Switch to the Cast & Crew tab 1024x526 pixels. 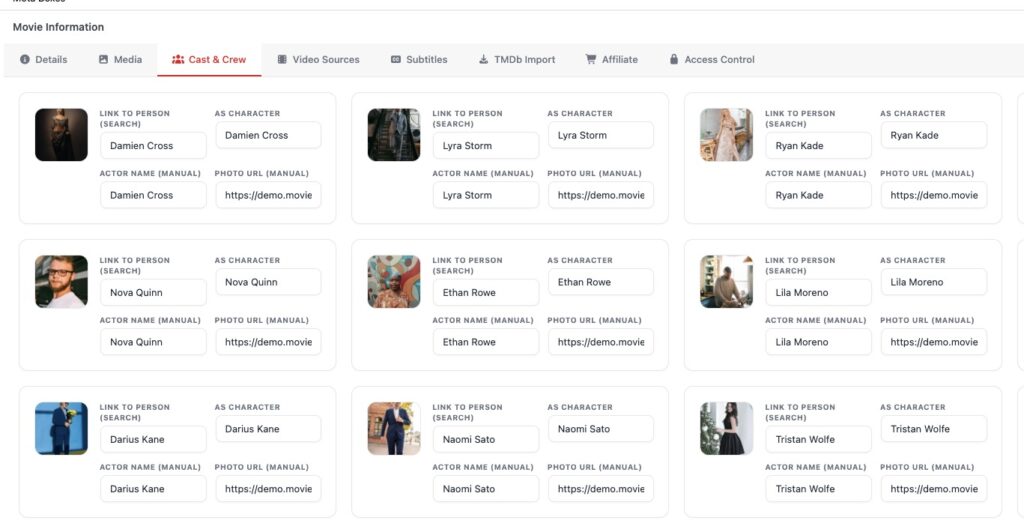click(x=209, y=60)
